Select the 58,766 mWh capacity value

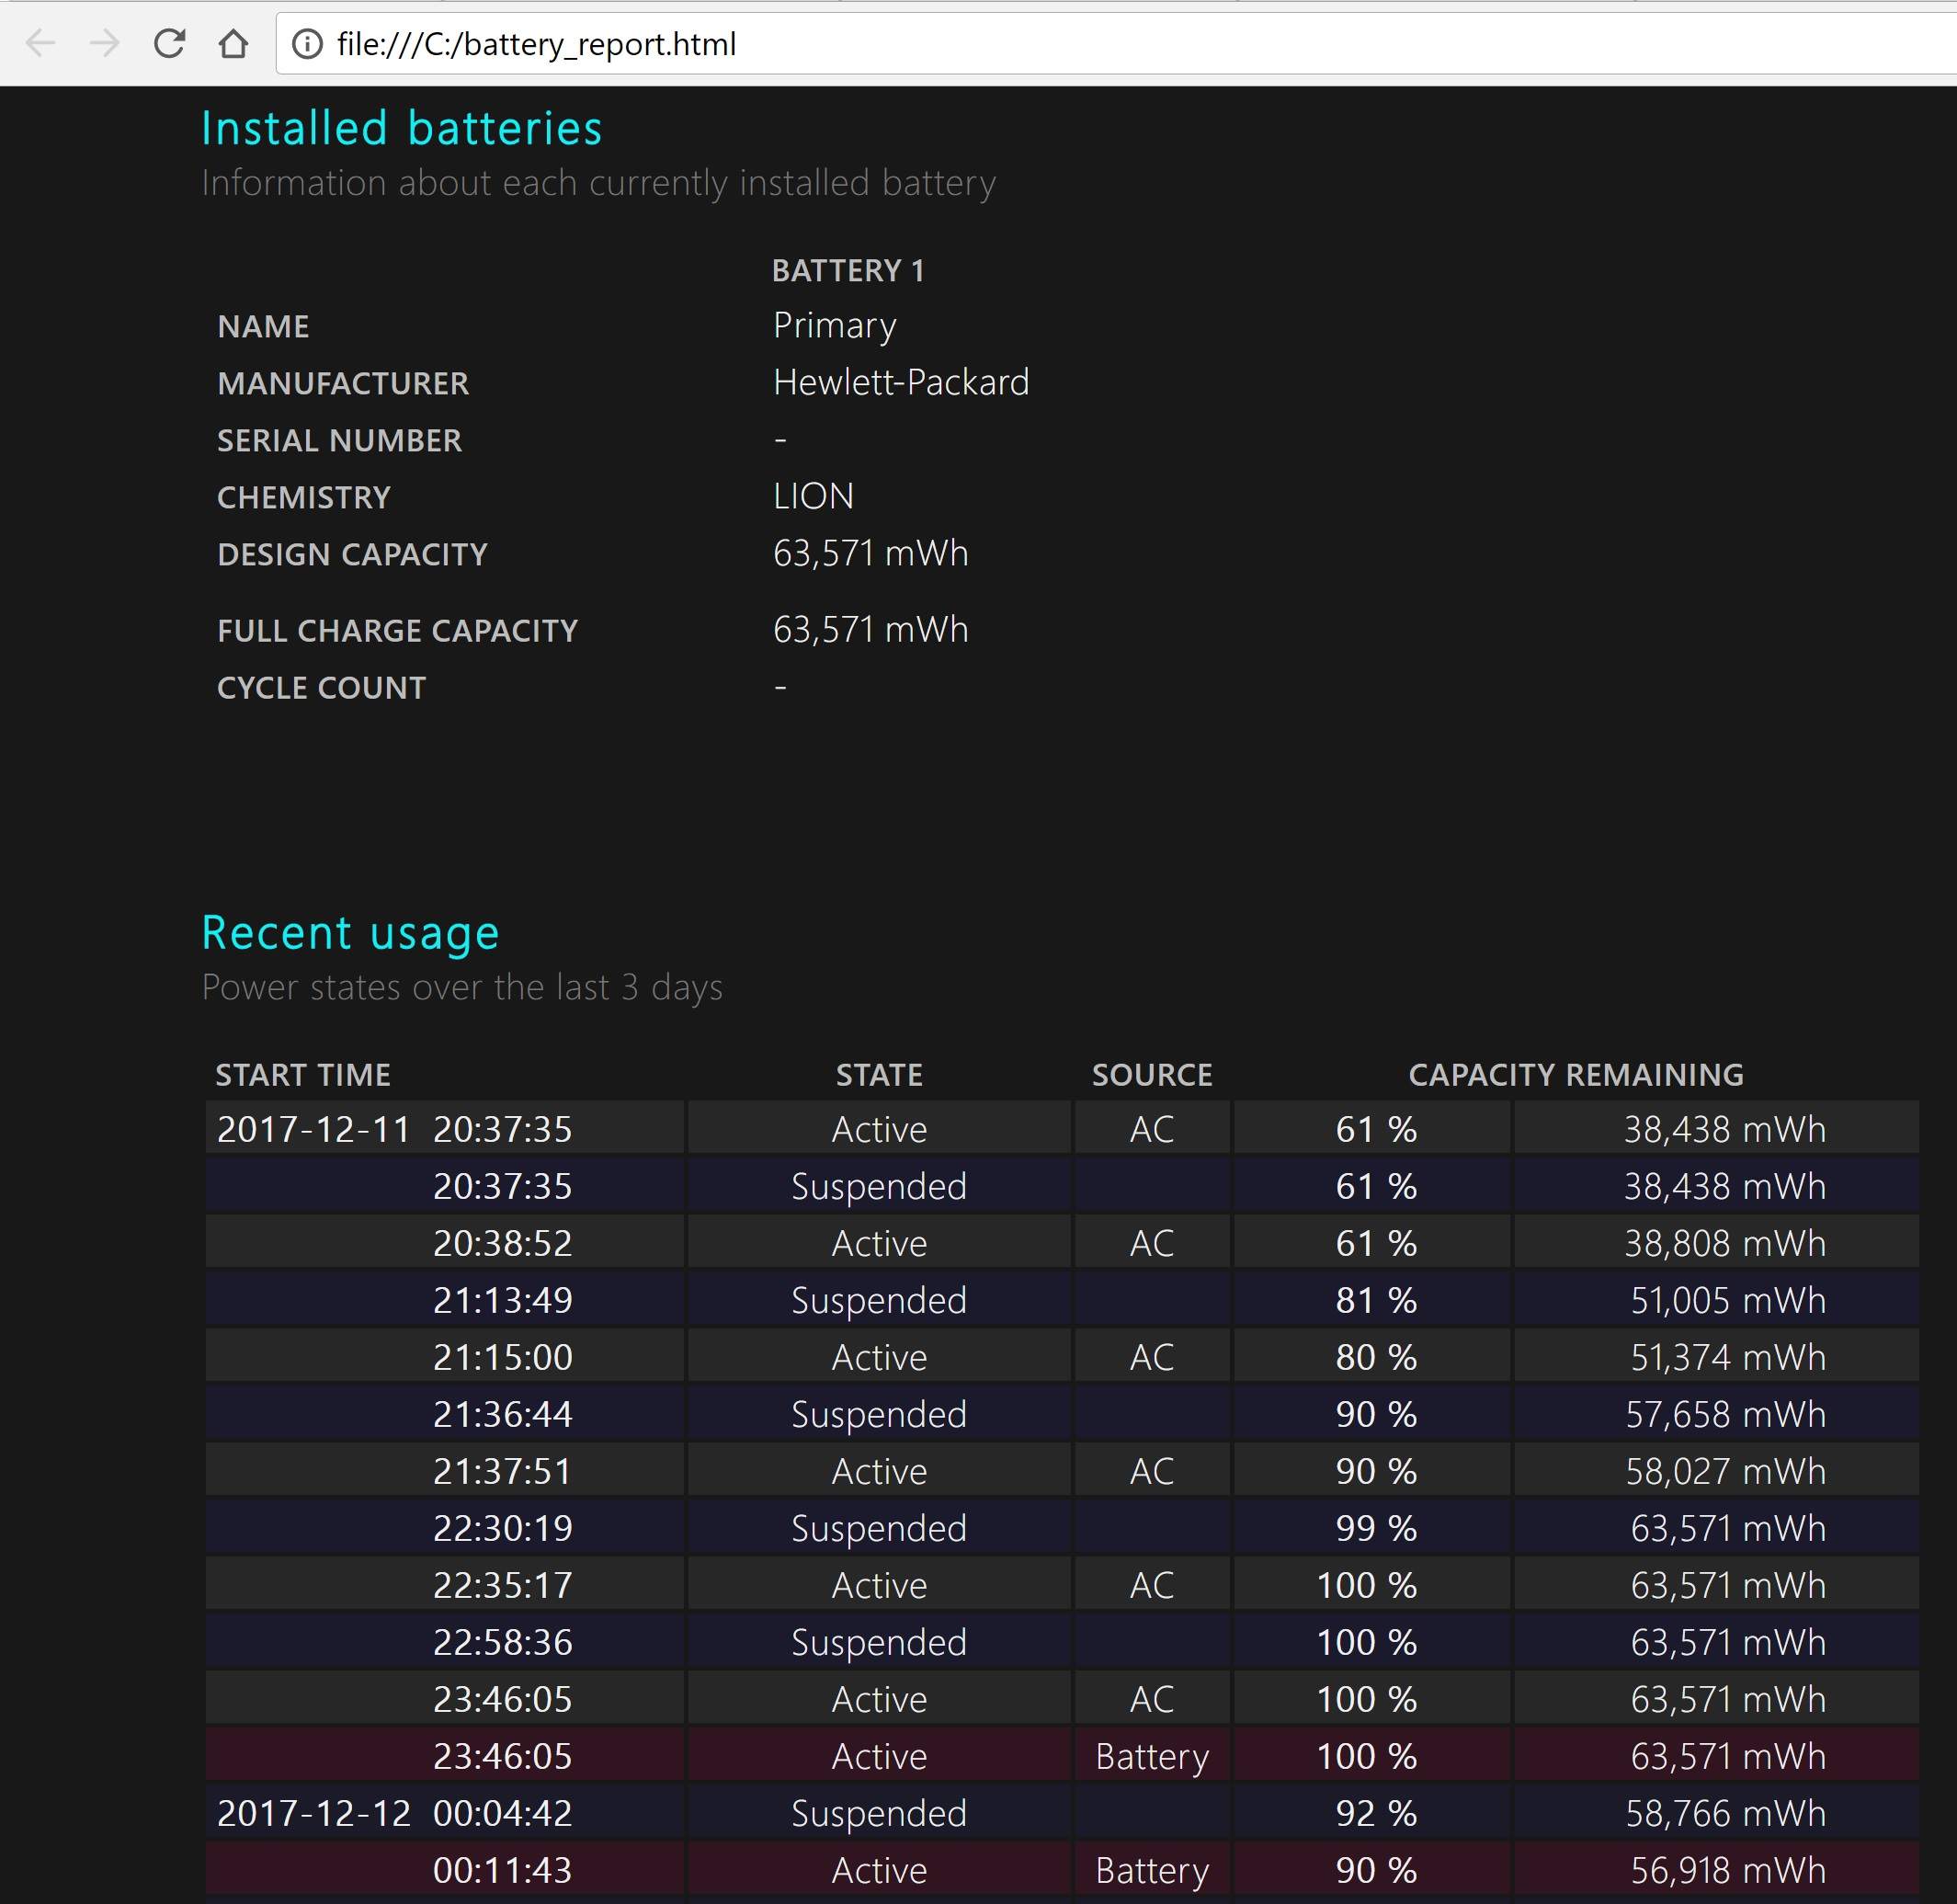pyautogui.click(x=1725, y=1813)
